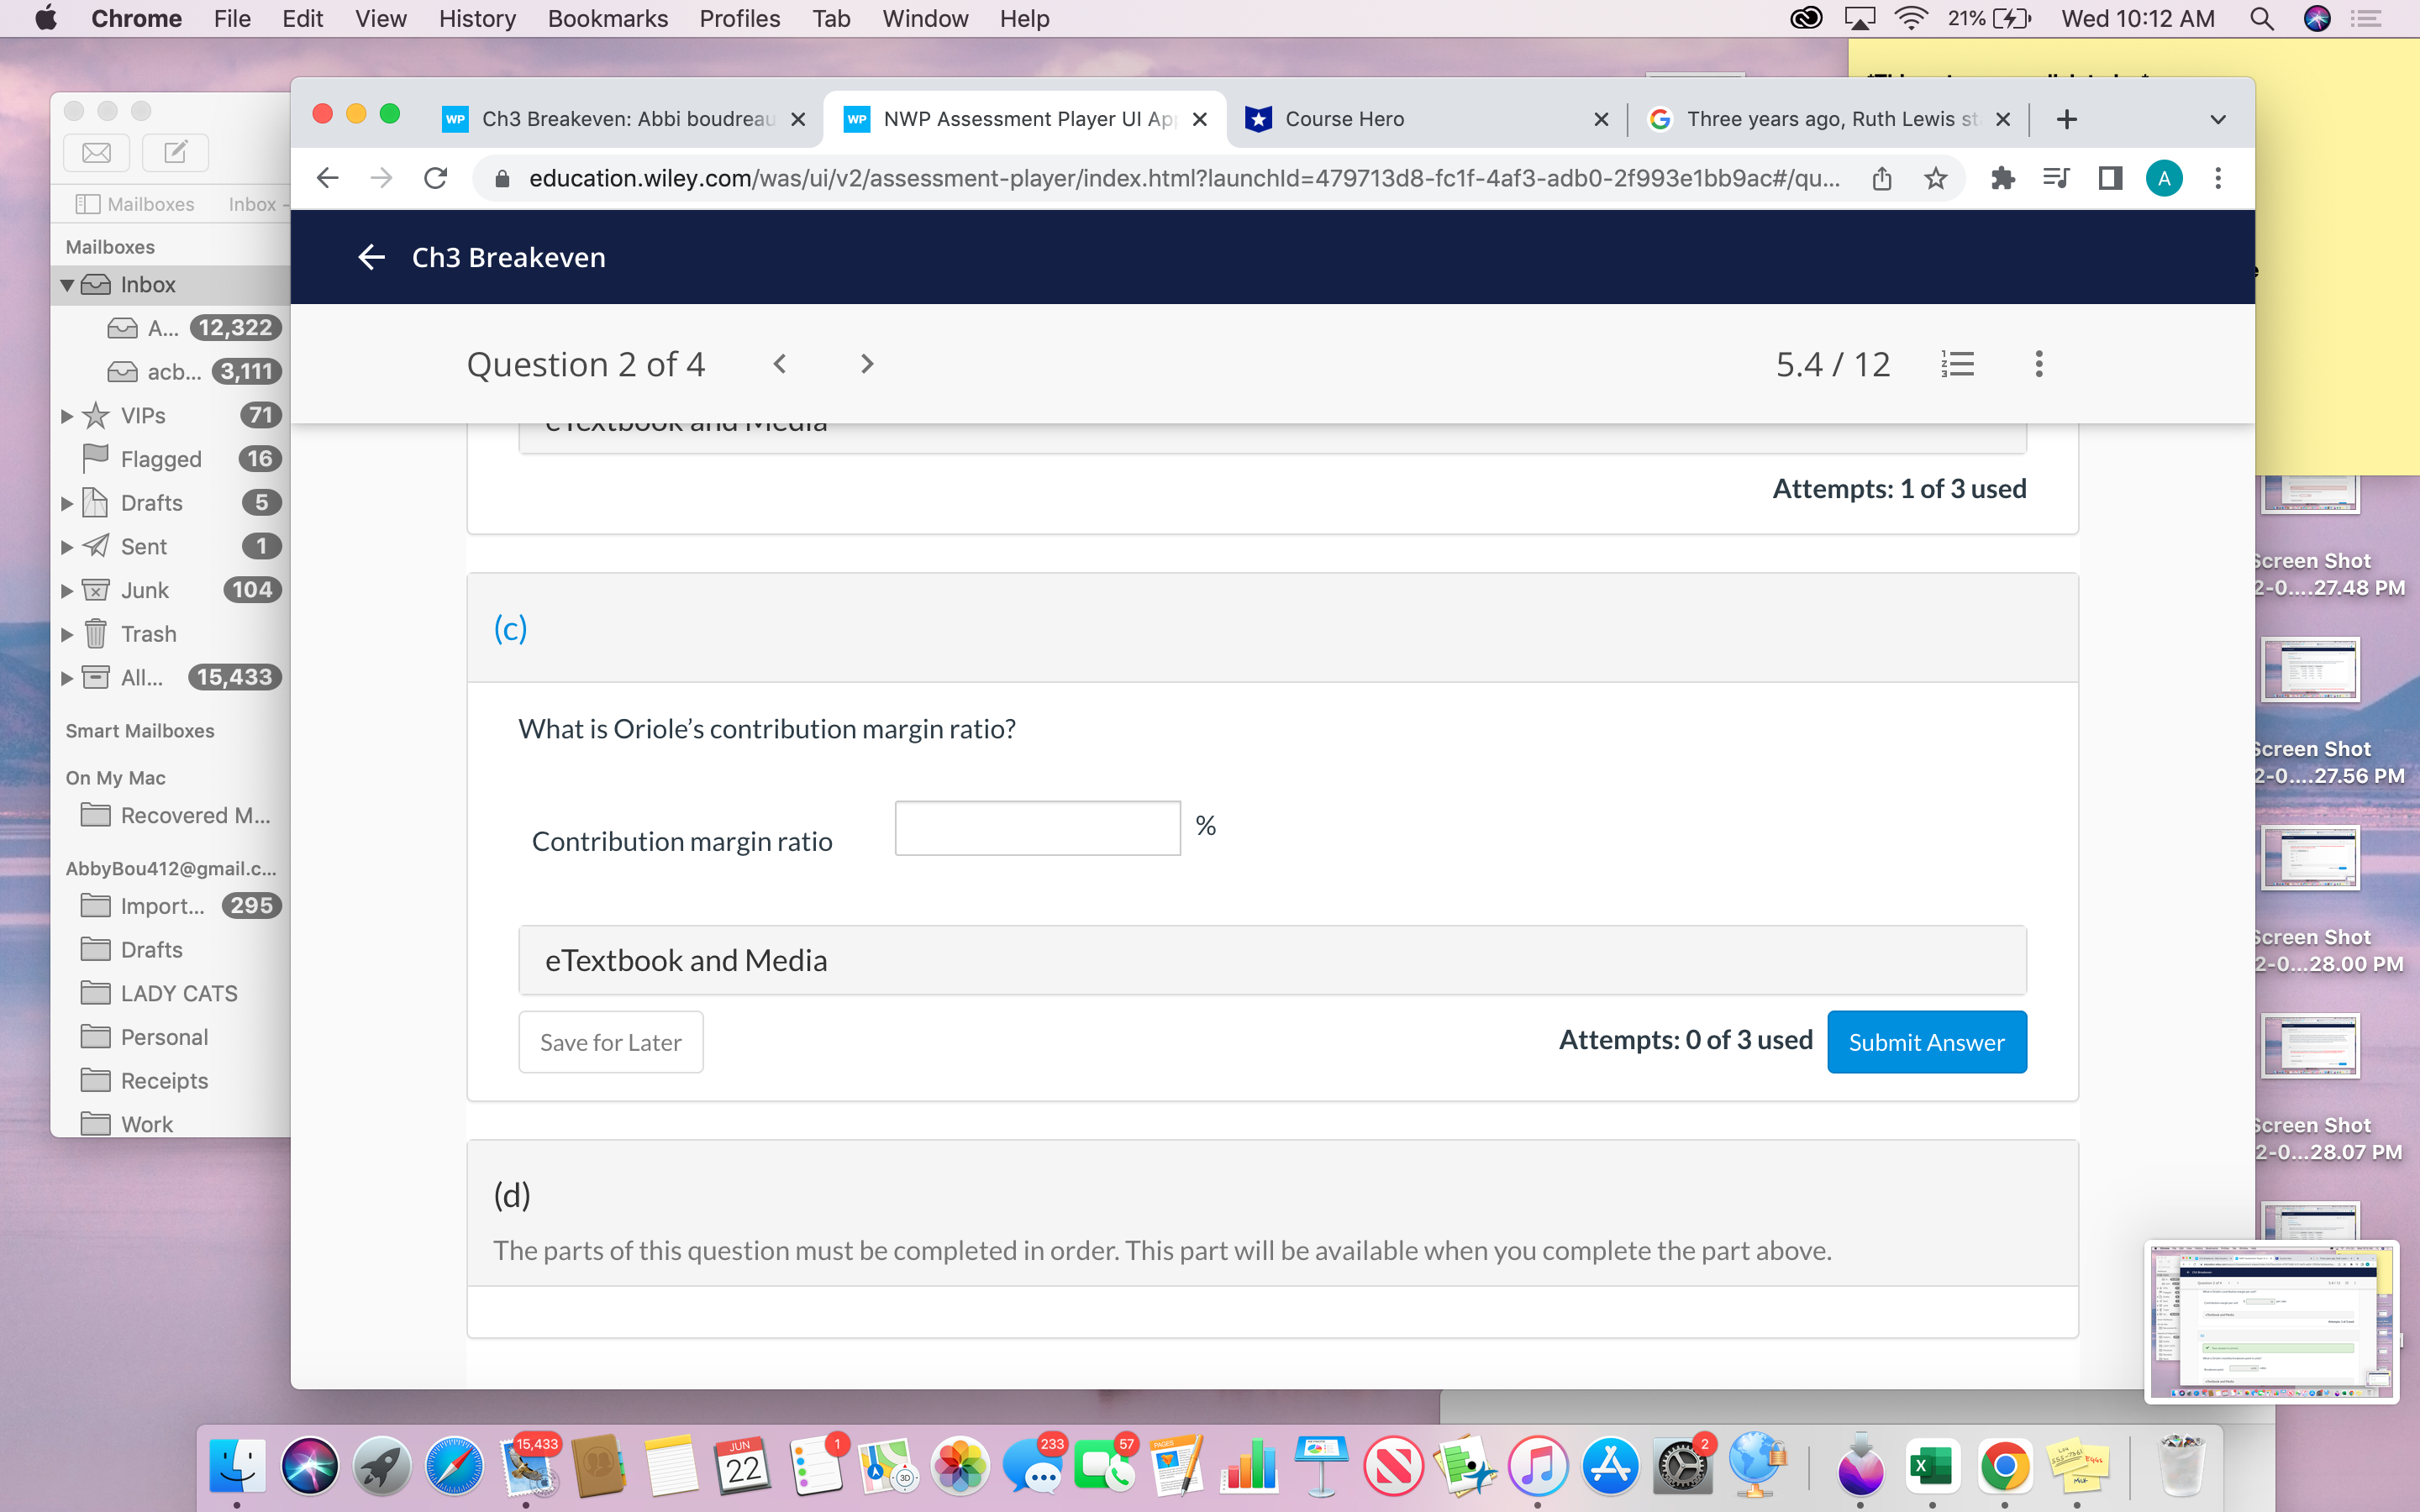This screenshot has width=2420, height=1512.
Task: Click the Wi-Fi status icon in menu bar
Action: (1911, 18)
